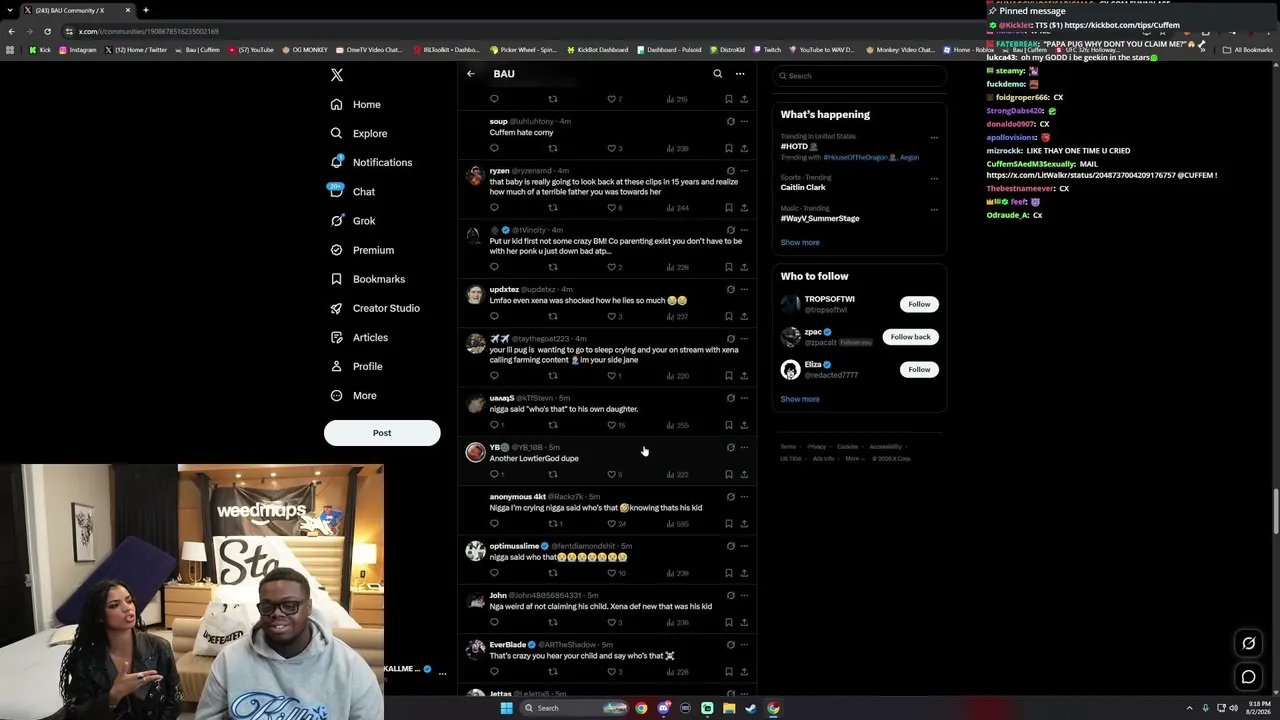Bookmark soup's Cuffem hate corny post
The height and width of the screenshot is (720, 1280).
point(728,149)
